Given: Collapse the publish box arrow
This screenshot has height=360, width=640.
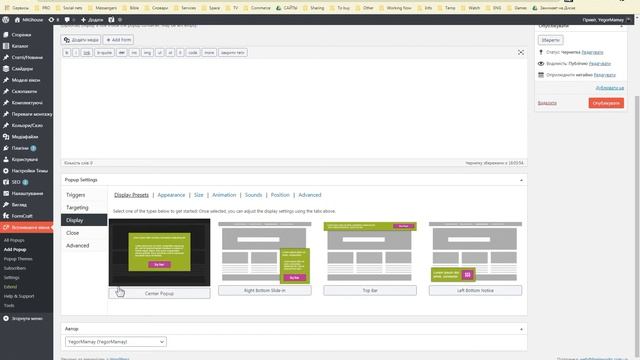Looking at the screenshot, I should click(622, 27).
